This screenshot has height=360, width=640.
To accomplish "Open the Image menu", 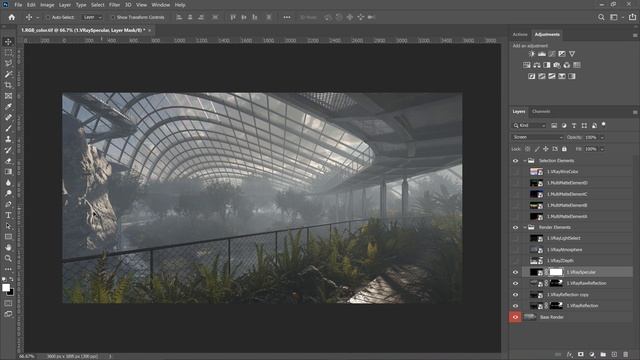I will 47,5.
